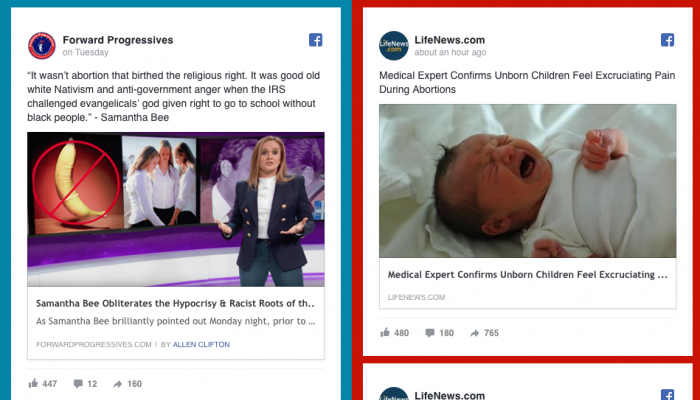Click Facebook icon on Forward Progressives post

(x=315, y=40)
